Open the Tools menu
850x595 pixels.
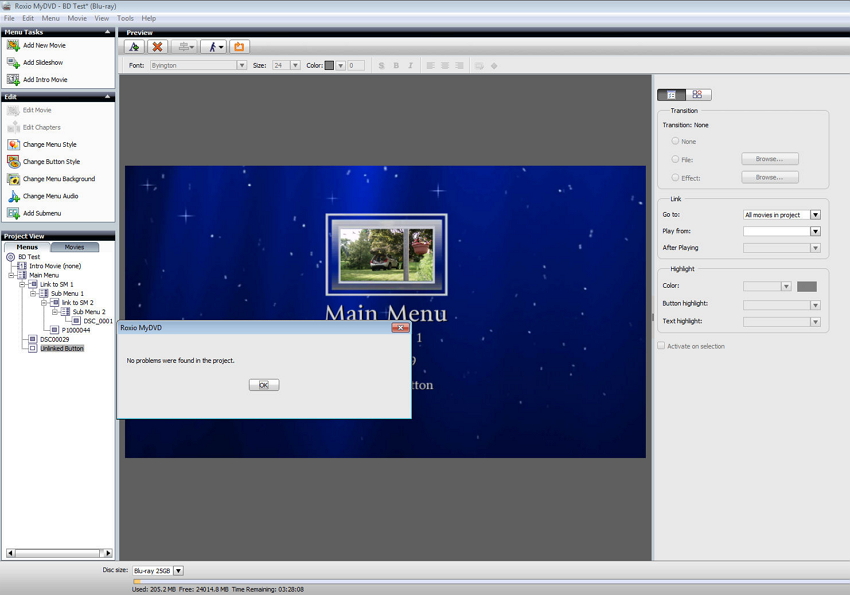tap(125, 18)
